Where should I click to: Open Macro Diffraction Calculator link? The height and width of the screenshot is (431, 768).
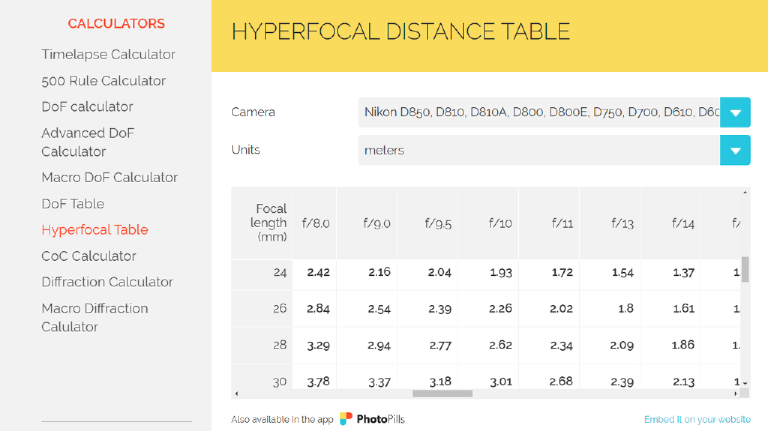[x=94, y=317]
